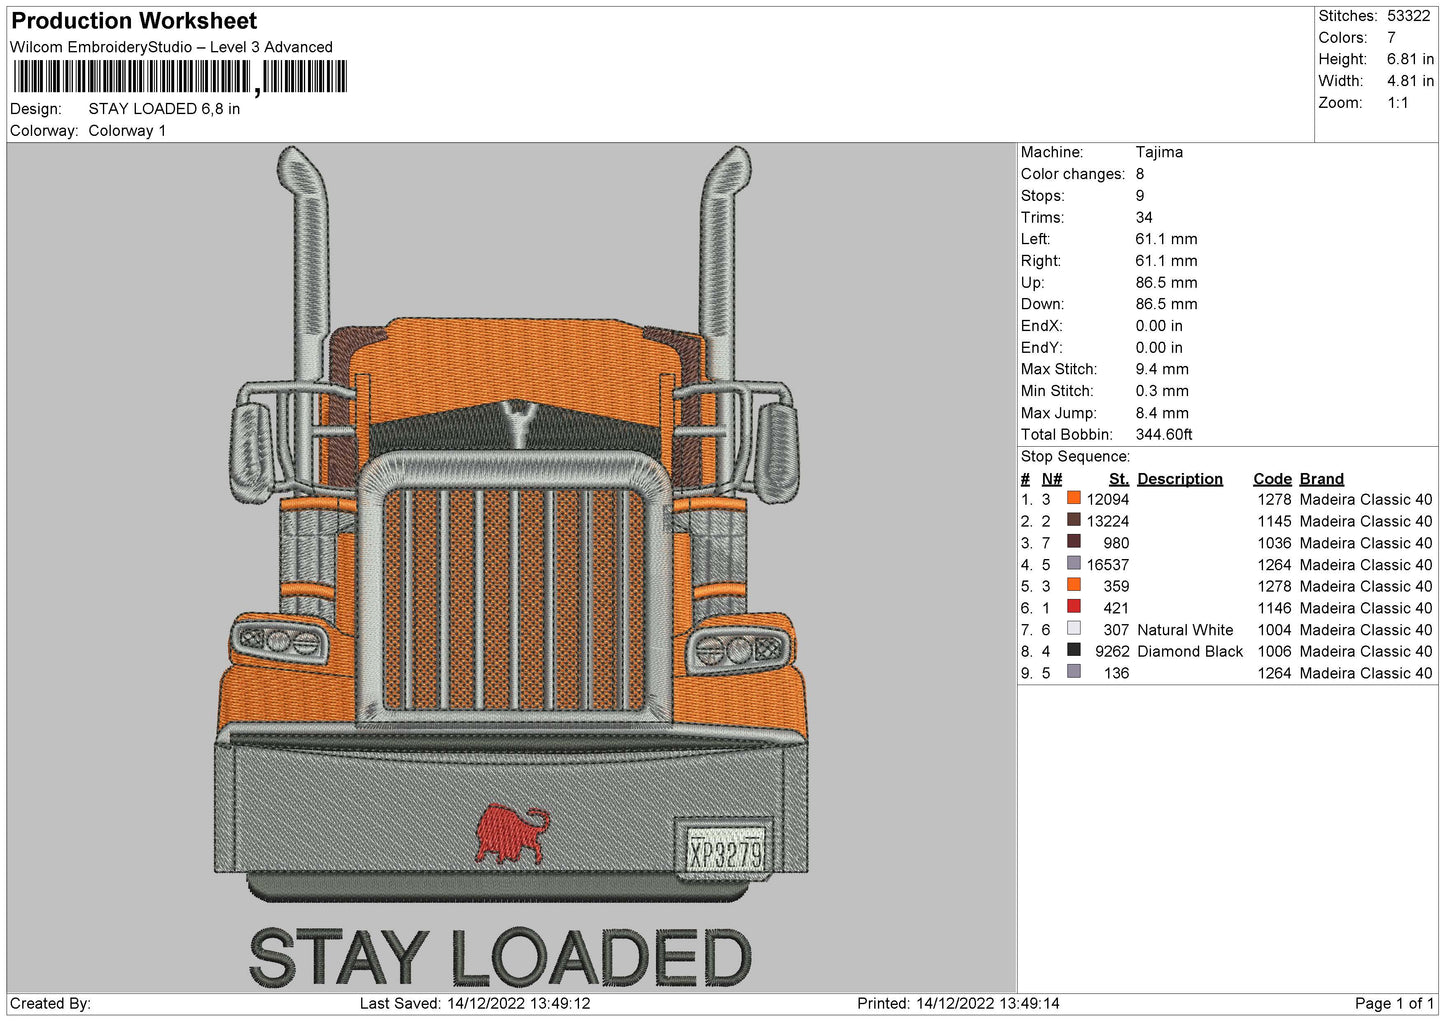Click the Width value '4.81 in'

click(x=1410, y=81)
